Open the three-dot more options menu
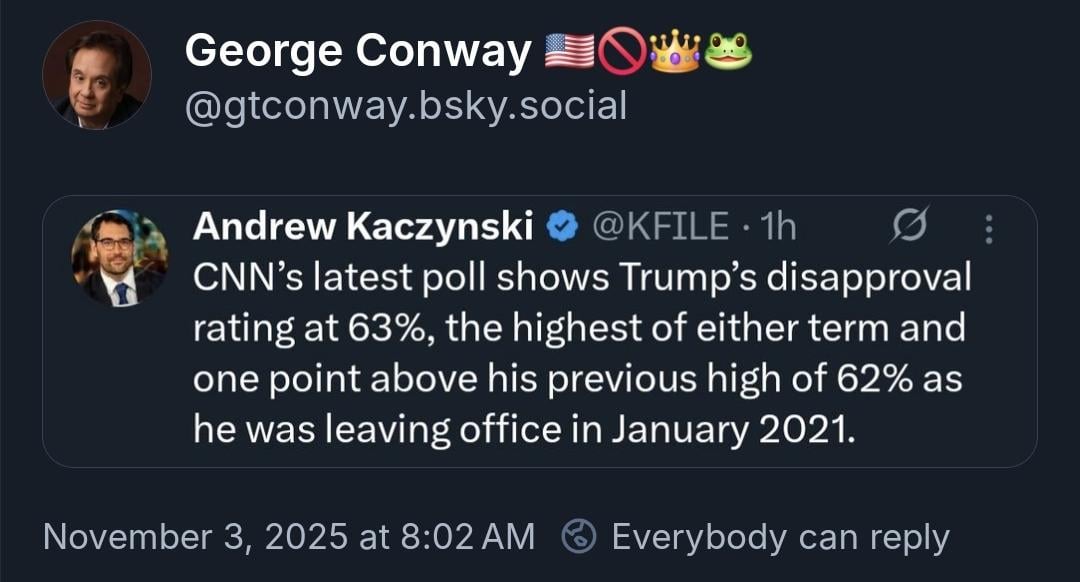Screen dimensions: 1080x582 pos(989,229)
